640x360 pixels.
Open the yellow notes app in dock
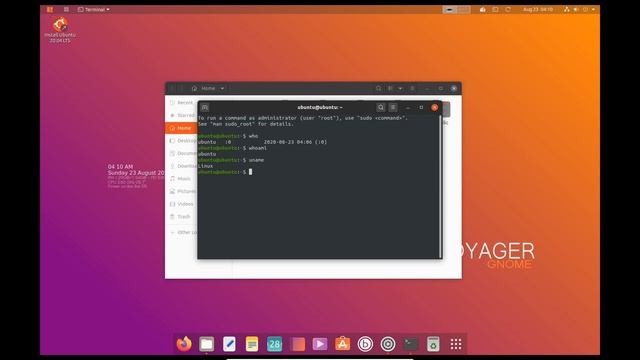pyautogui.click(x=252, y=344)
